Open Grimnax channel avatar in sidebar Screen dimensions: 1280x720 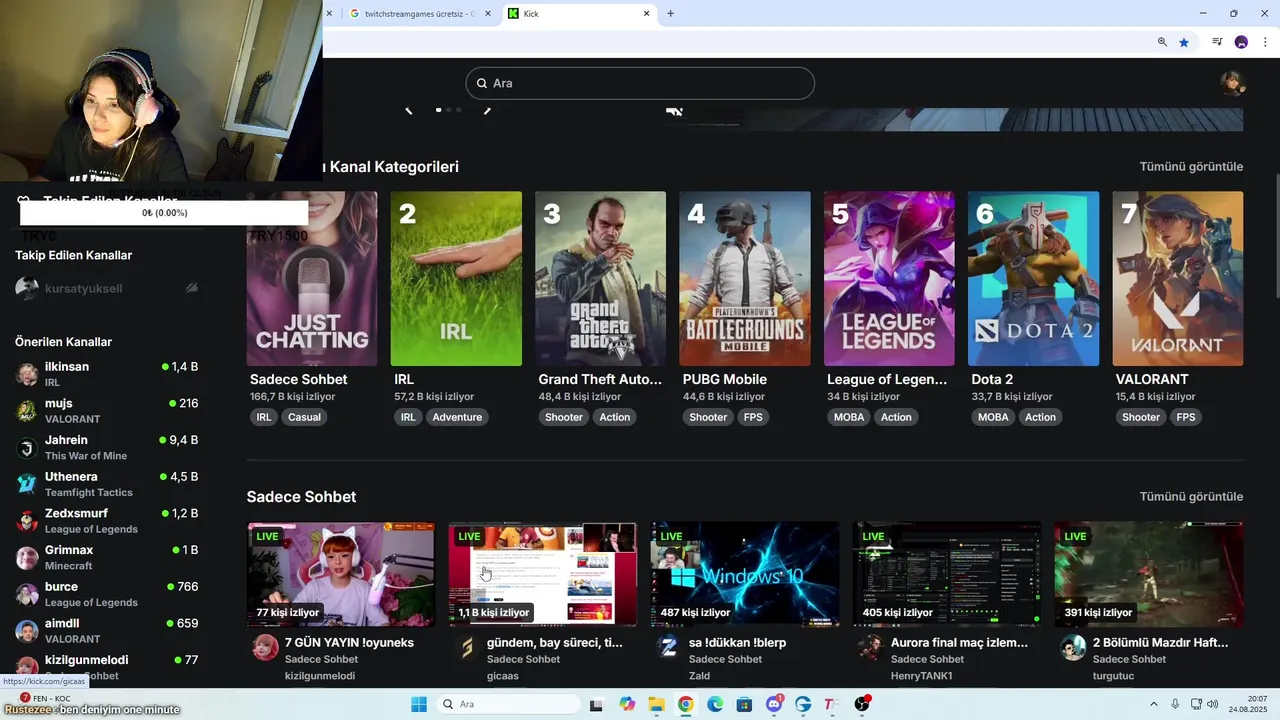[x=27, y=557]
